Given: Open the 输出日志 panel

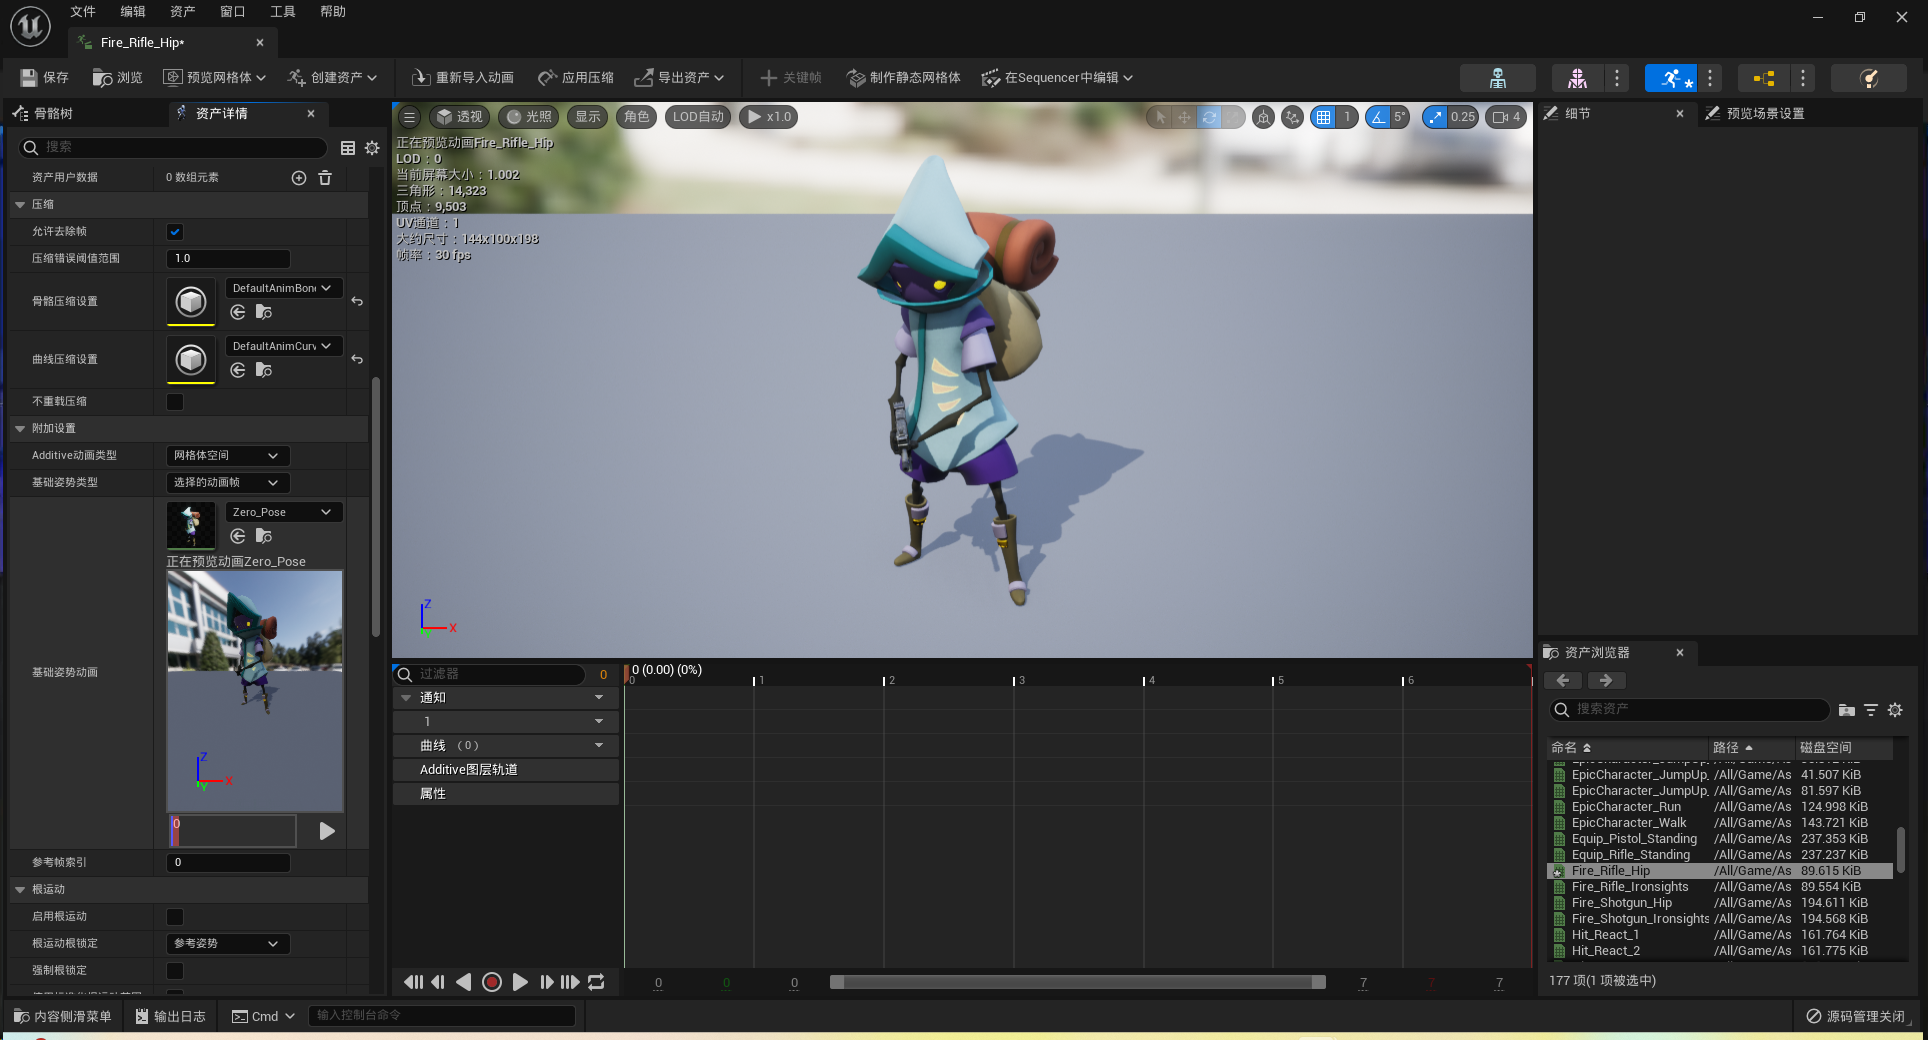Looking at the screenshot, I should point(170,1016).
